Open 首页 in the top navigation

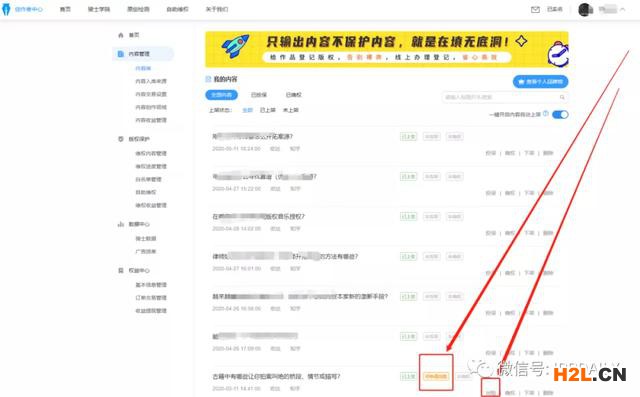(65, 9)
